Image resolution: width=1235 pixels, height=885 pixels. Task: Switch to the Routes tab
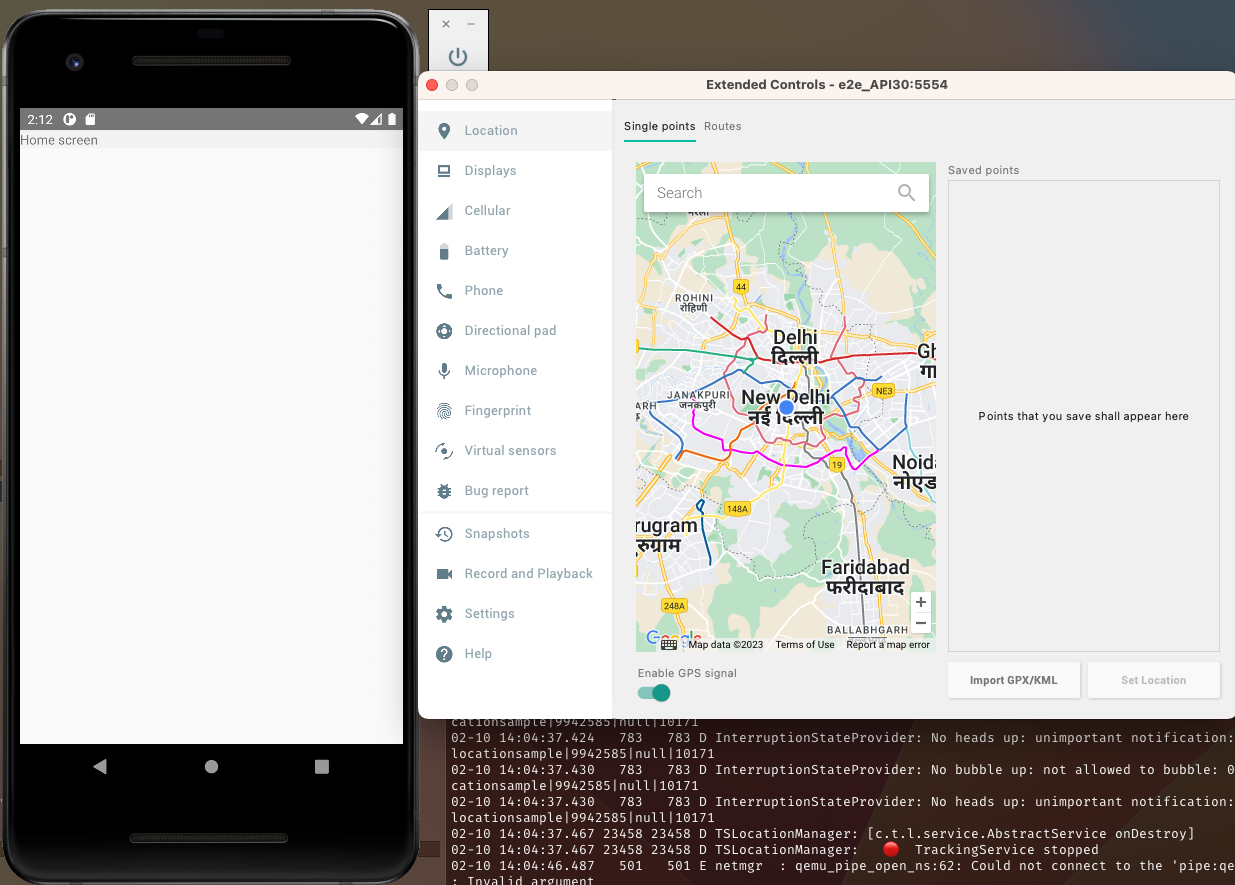pos(724,126)
